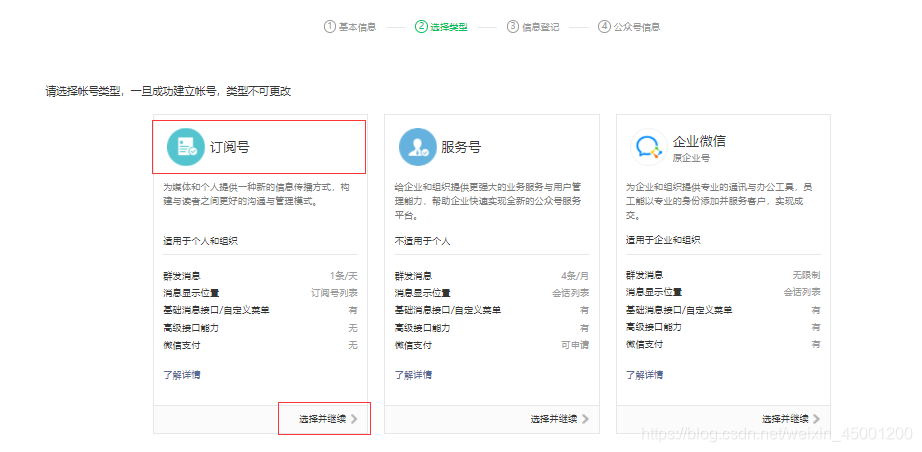Click the step 3 circle number icon
Image resolution: width=922 pixels, height=452 pixels.
click(513, 26)
